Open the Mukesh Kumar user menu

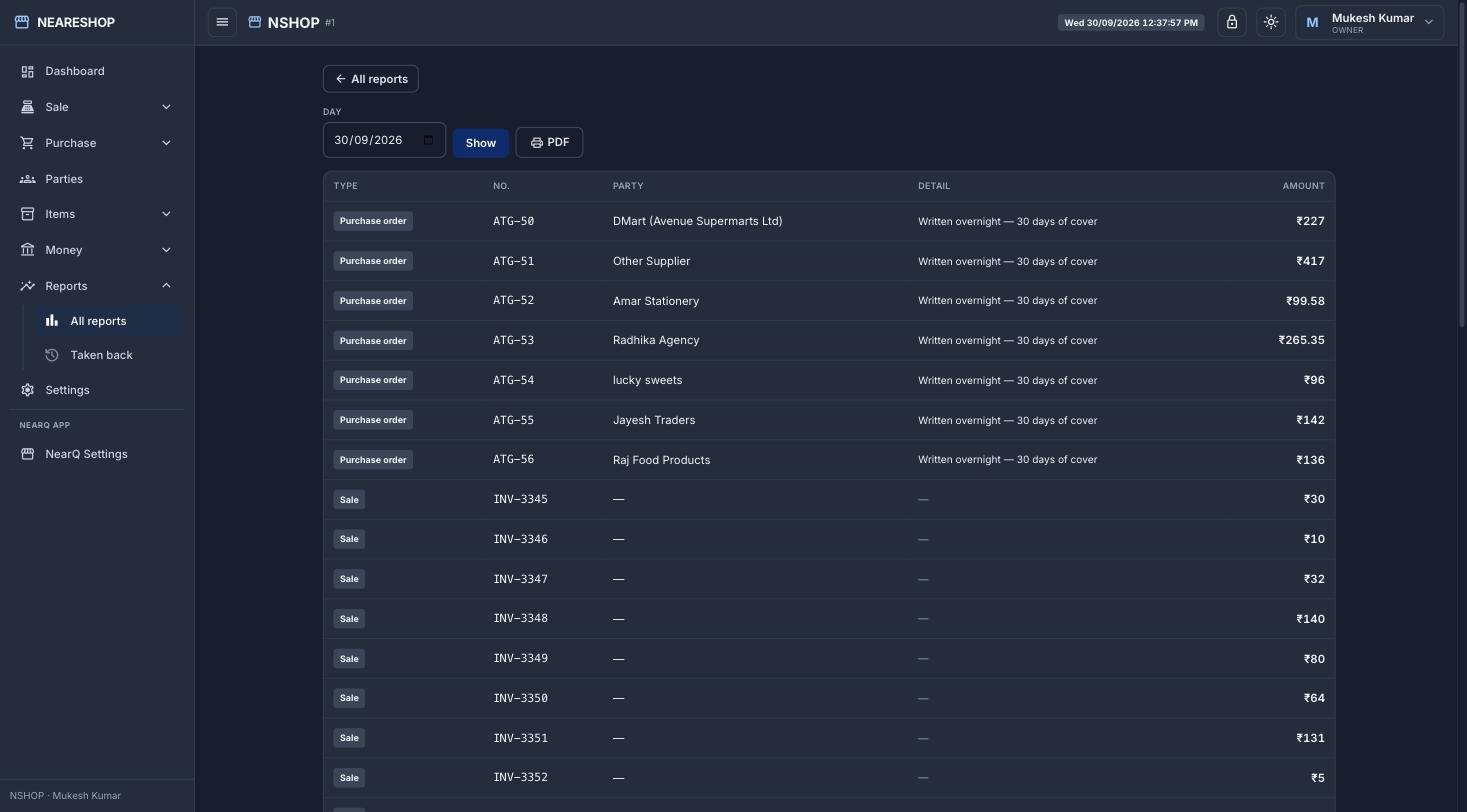pos(1370,22)
